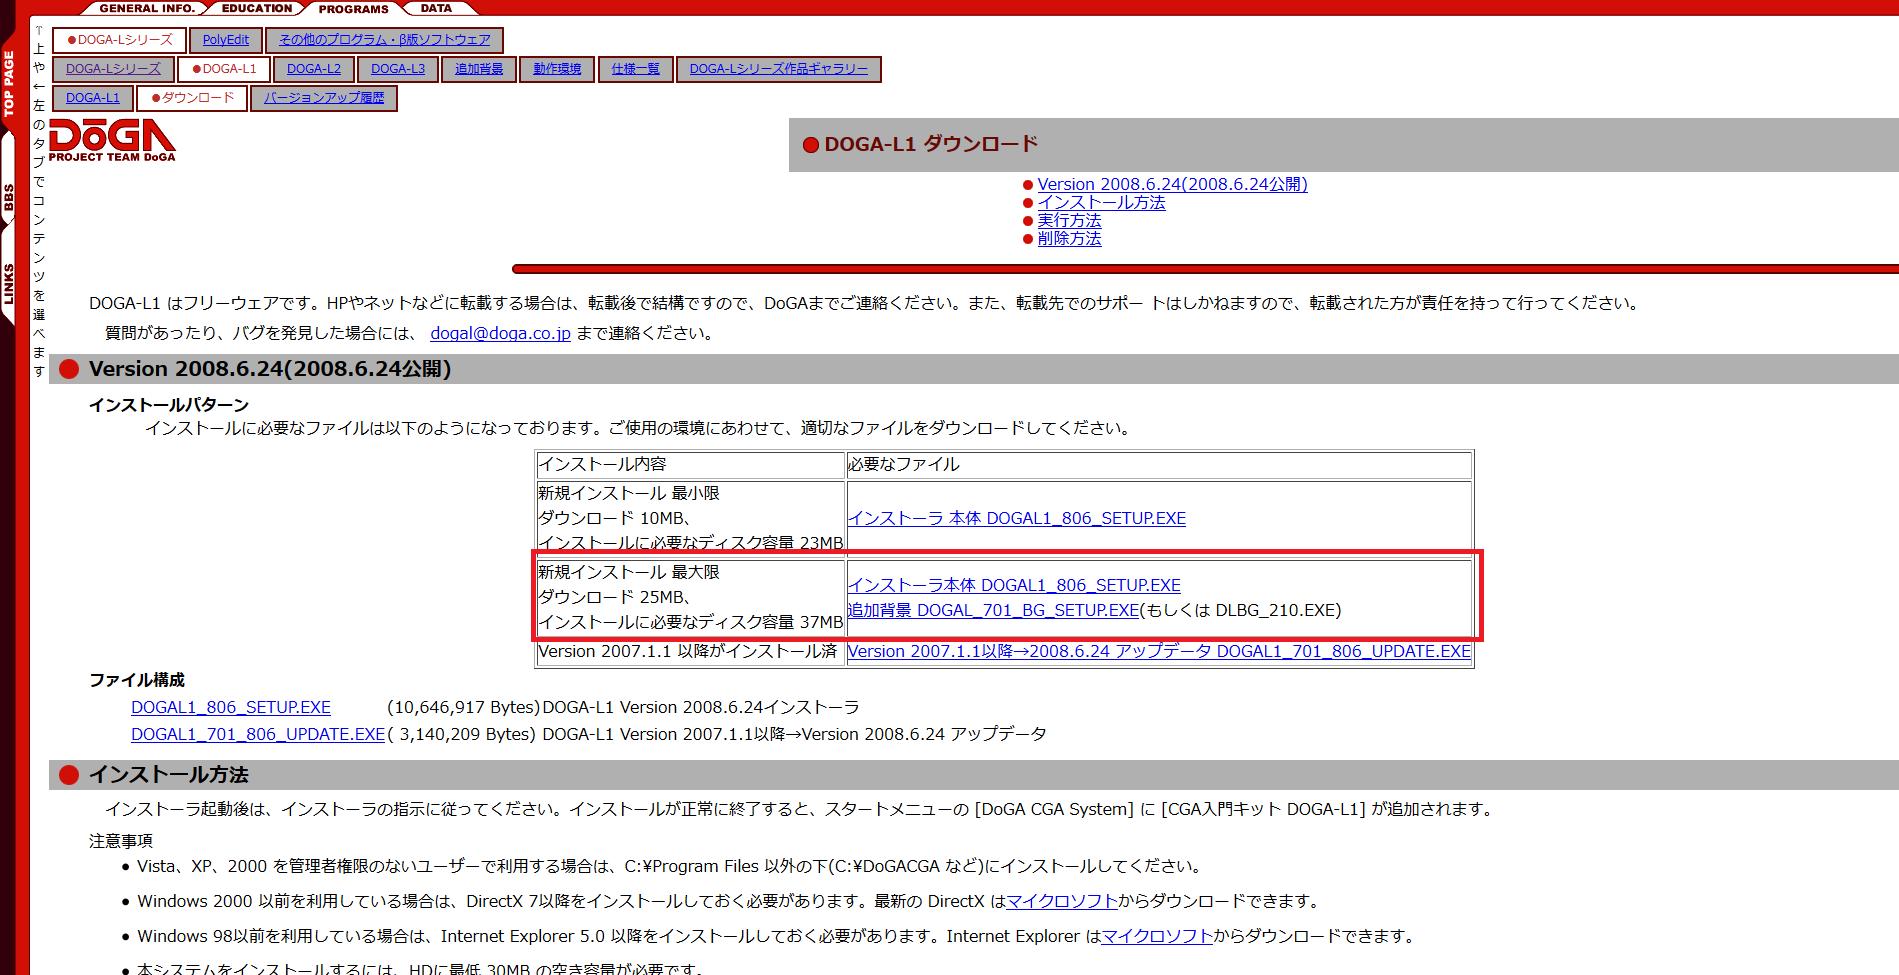
Task: Click the DOGA-L1 ダウンロード page heading
Action: pos(931,144)
